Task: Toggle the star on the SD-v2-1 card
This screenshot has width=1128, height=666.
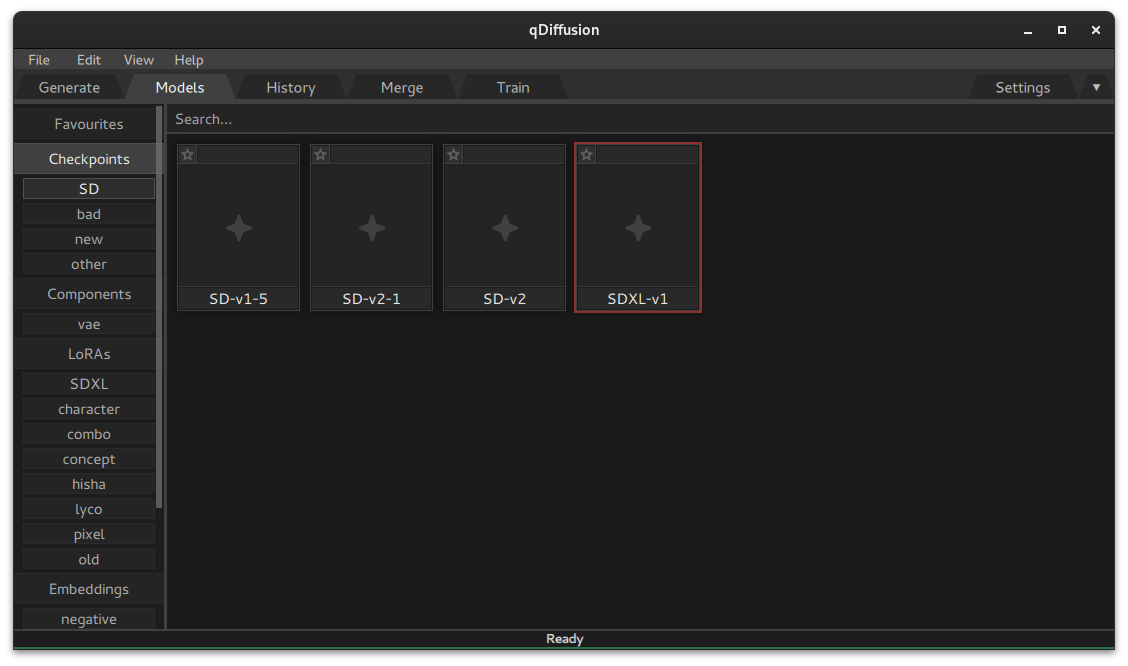Action: coord(321,155)
